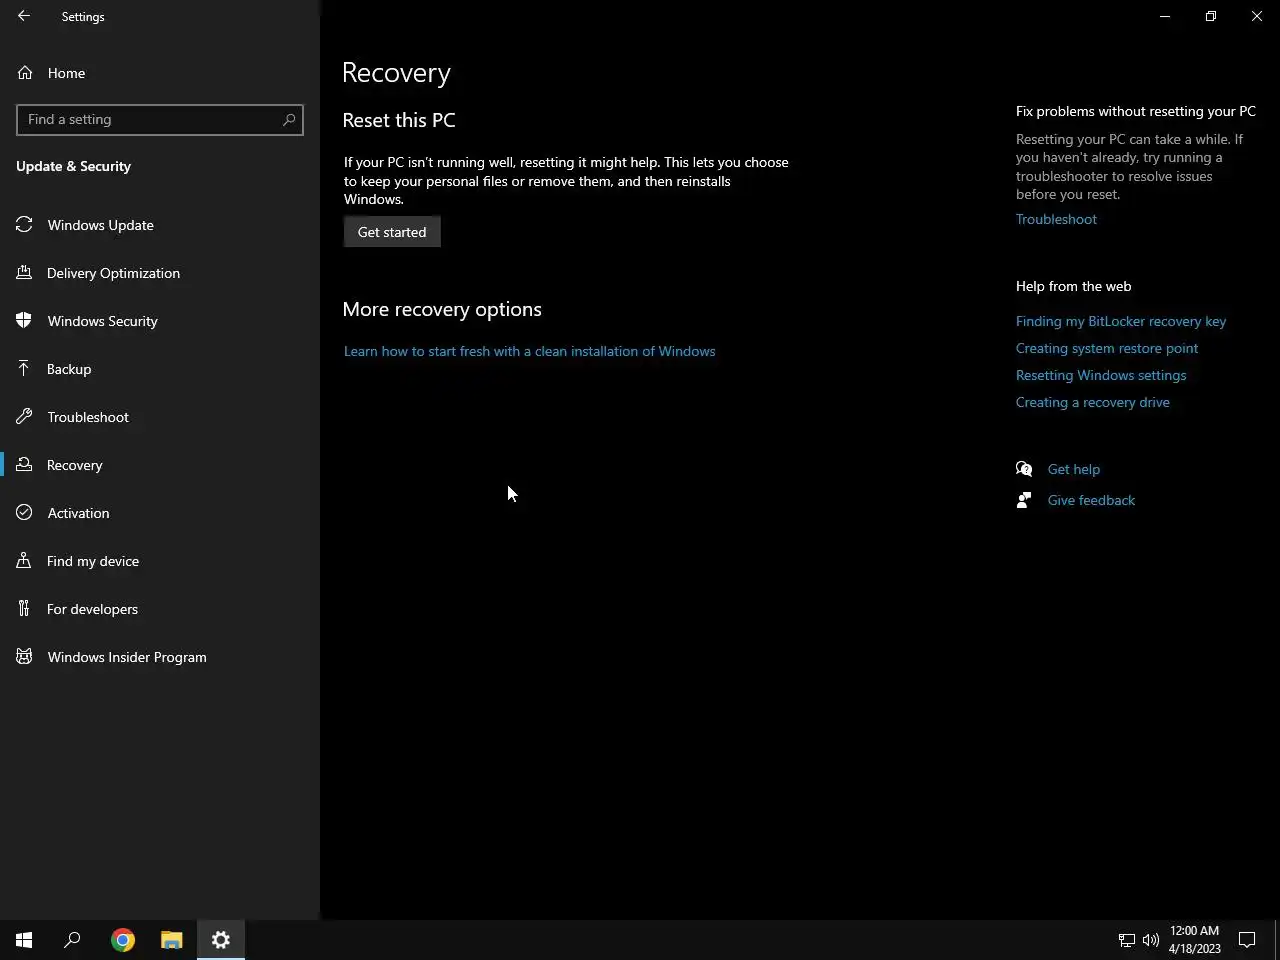The image size is (1280, 960).
Task: Focus the Find a setting search box
Action: (160, 119)
